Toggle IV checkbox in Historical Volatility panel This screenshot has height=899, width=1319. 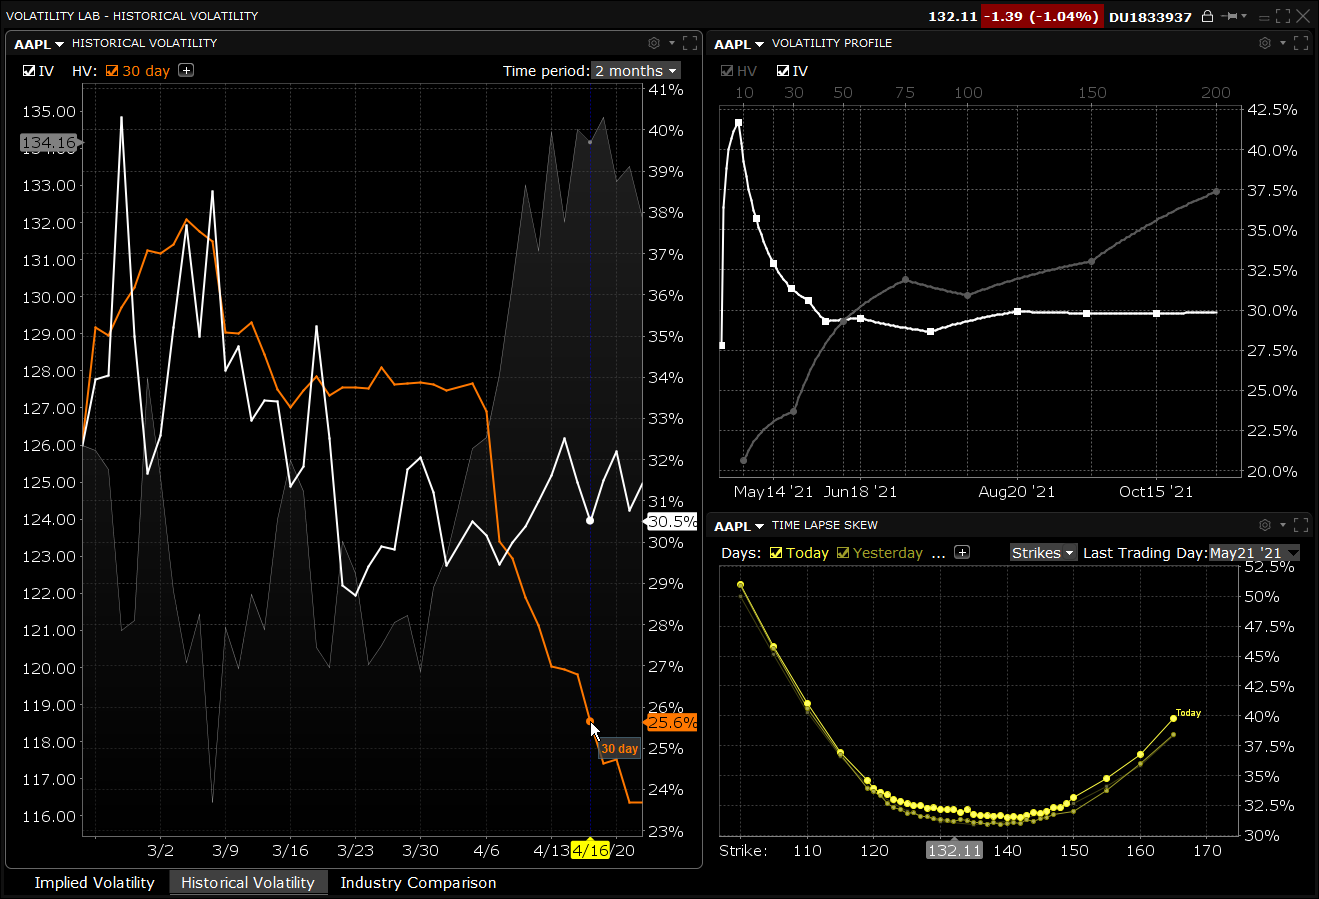[x=29, y=71]
